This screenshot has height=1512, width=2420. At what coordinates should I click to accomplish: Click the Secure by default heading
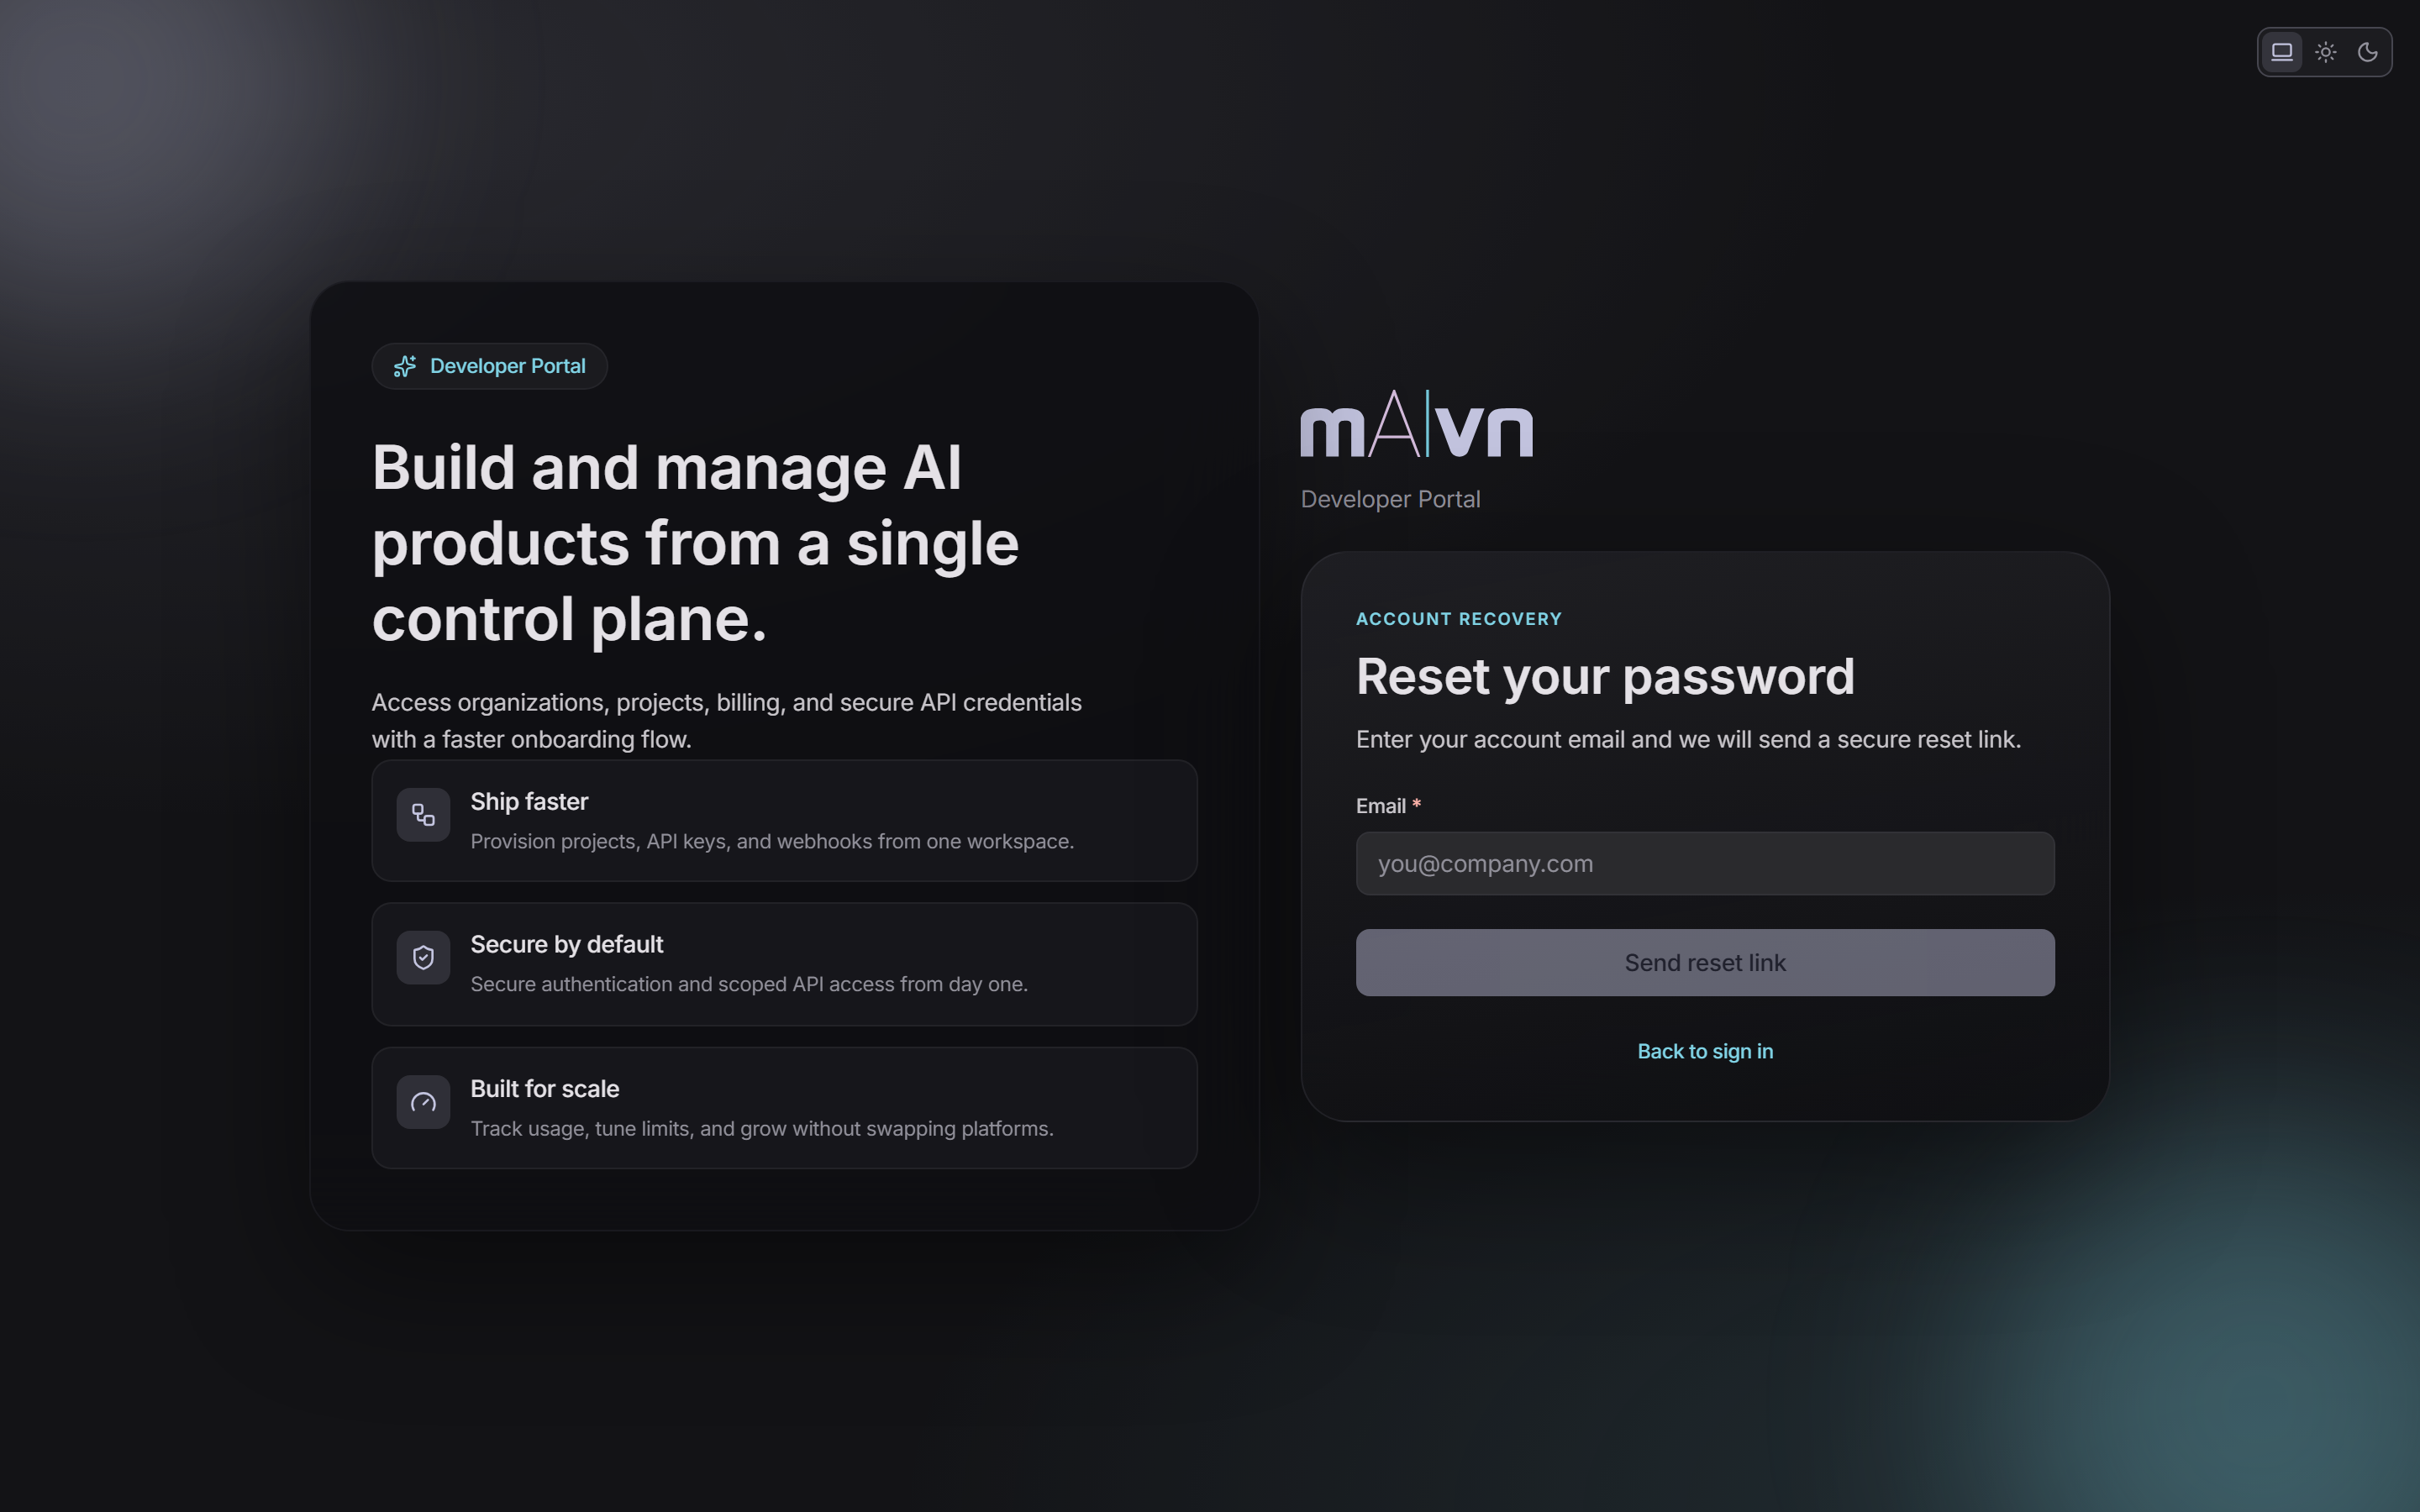pyautogui.click(x=567, y=945)
